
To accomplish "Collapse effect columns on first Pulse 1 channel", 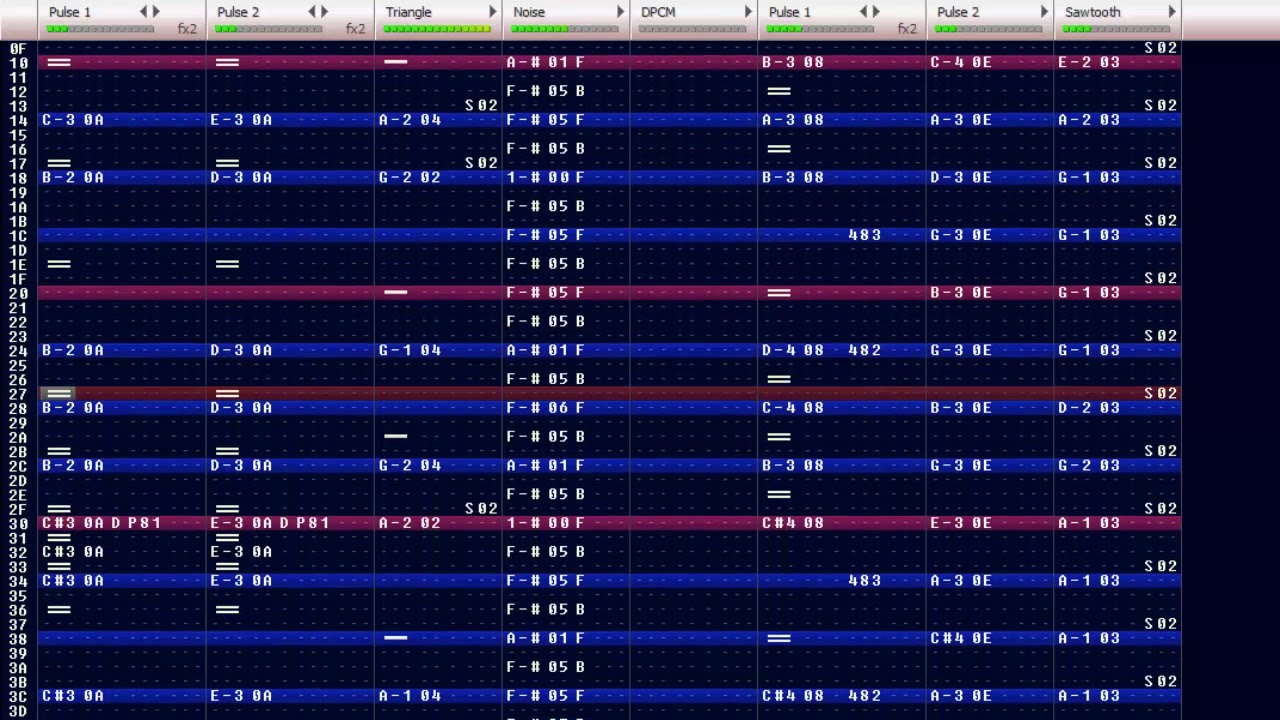I will [143, 12].
